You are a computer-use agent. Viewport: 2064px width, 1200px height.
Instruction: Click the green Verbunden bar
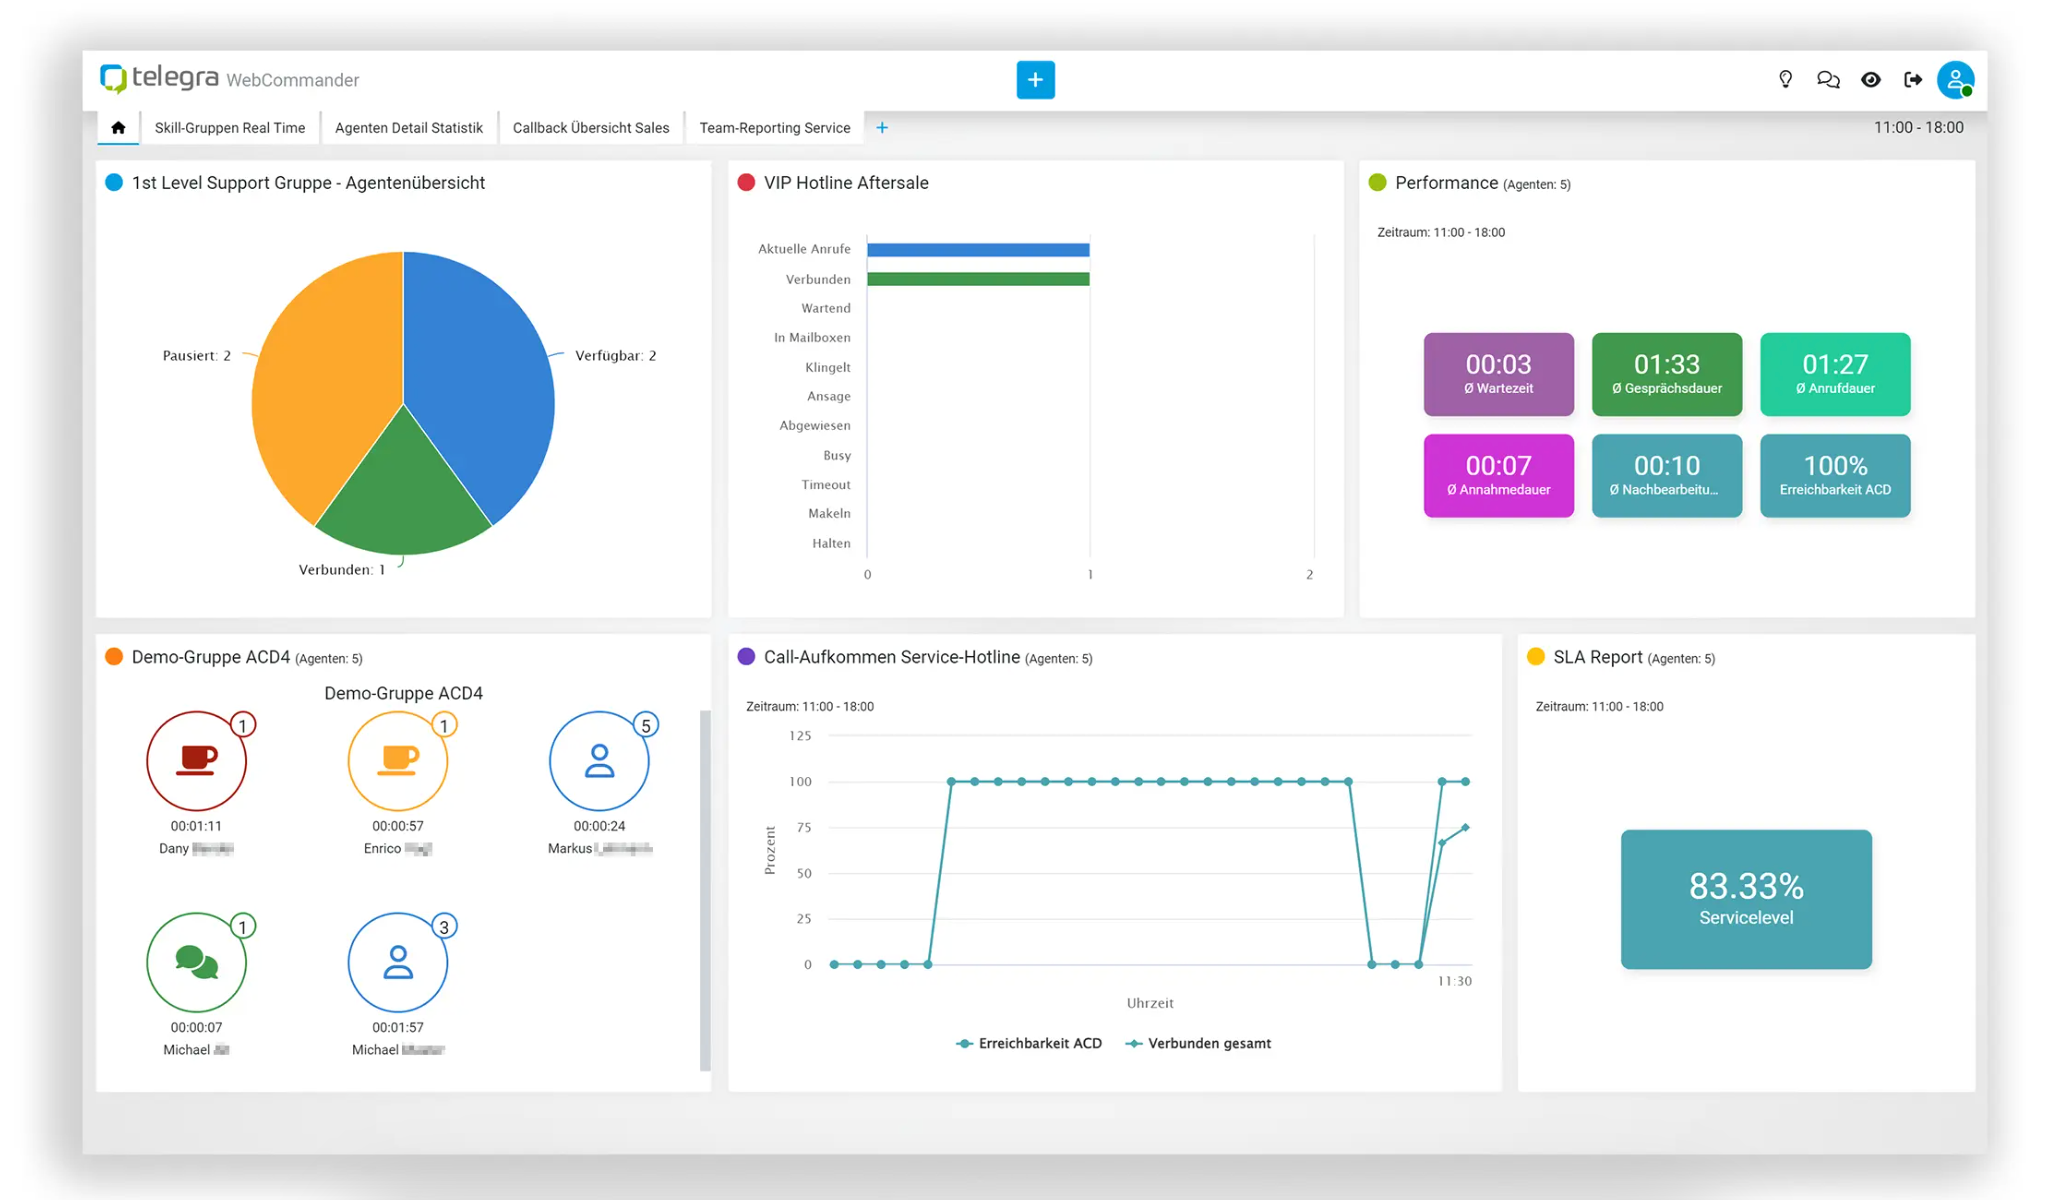click(978, 279)
